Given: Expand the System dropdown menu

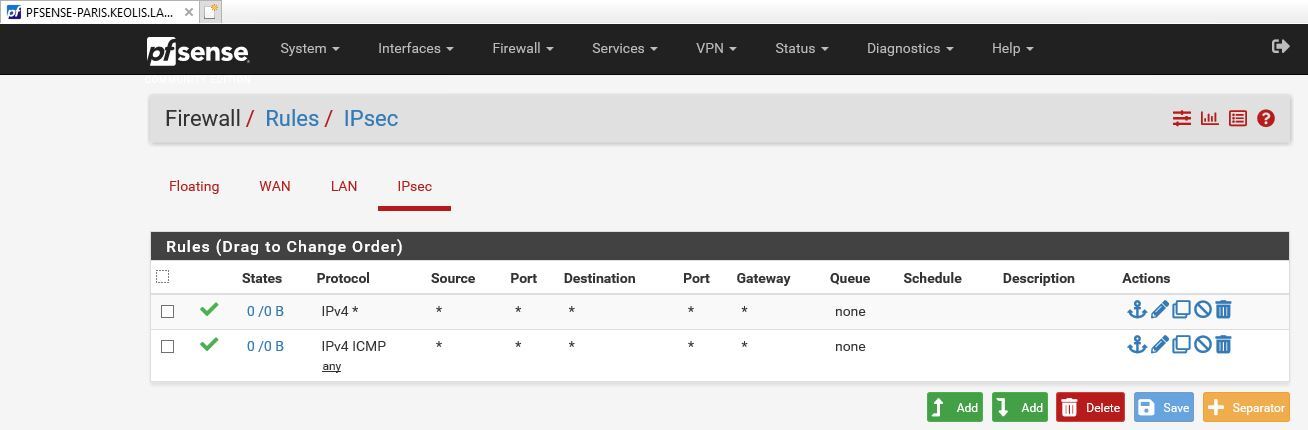Looking at the screenshot, I should point(309,48).
